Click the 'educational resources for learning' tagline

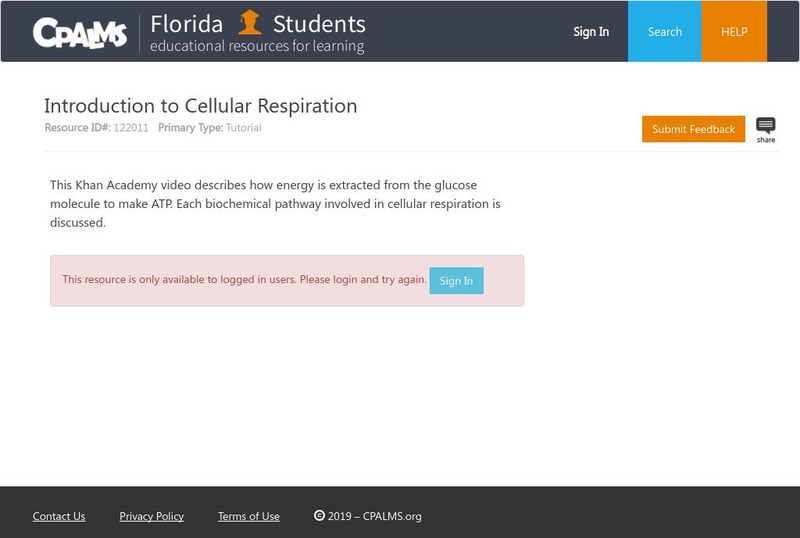click(257, 46)
